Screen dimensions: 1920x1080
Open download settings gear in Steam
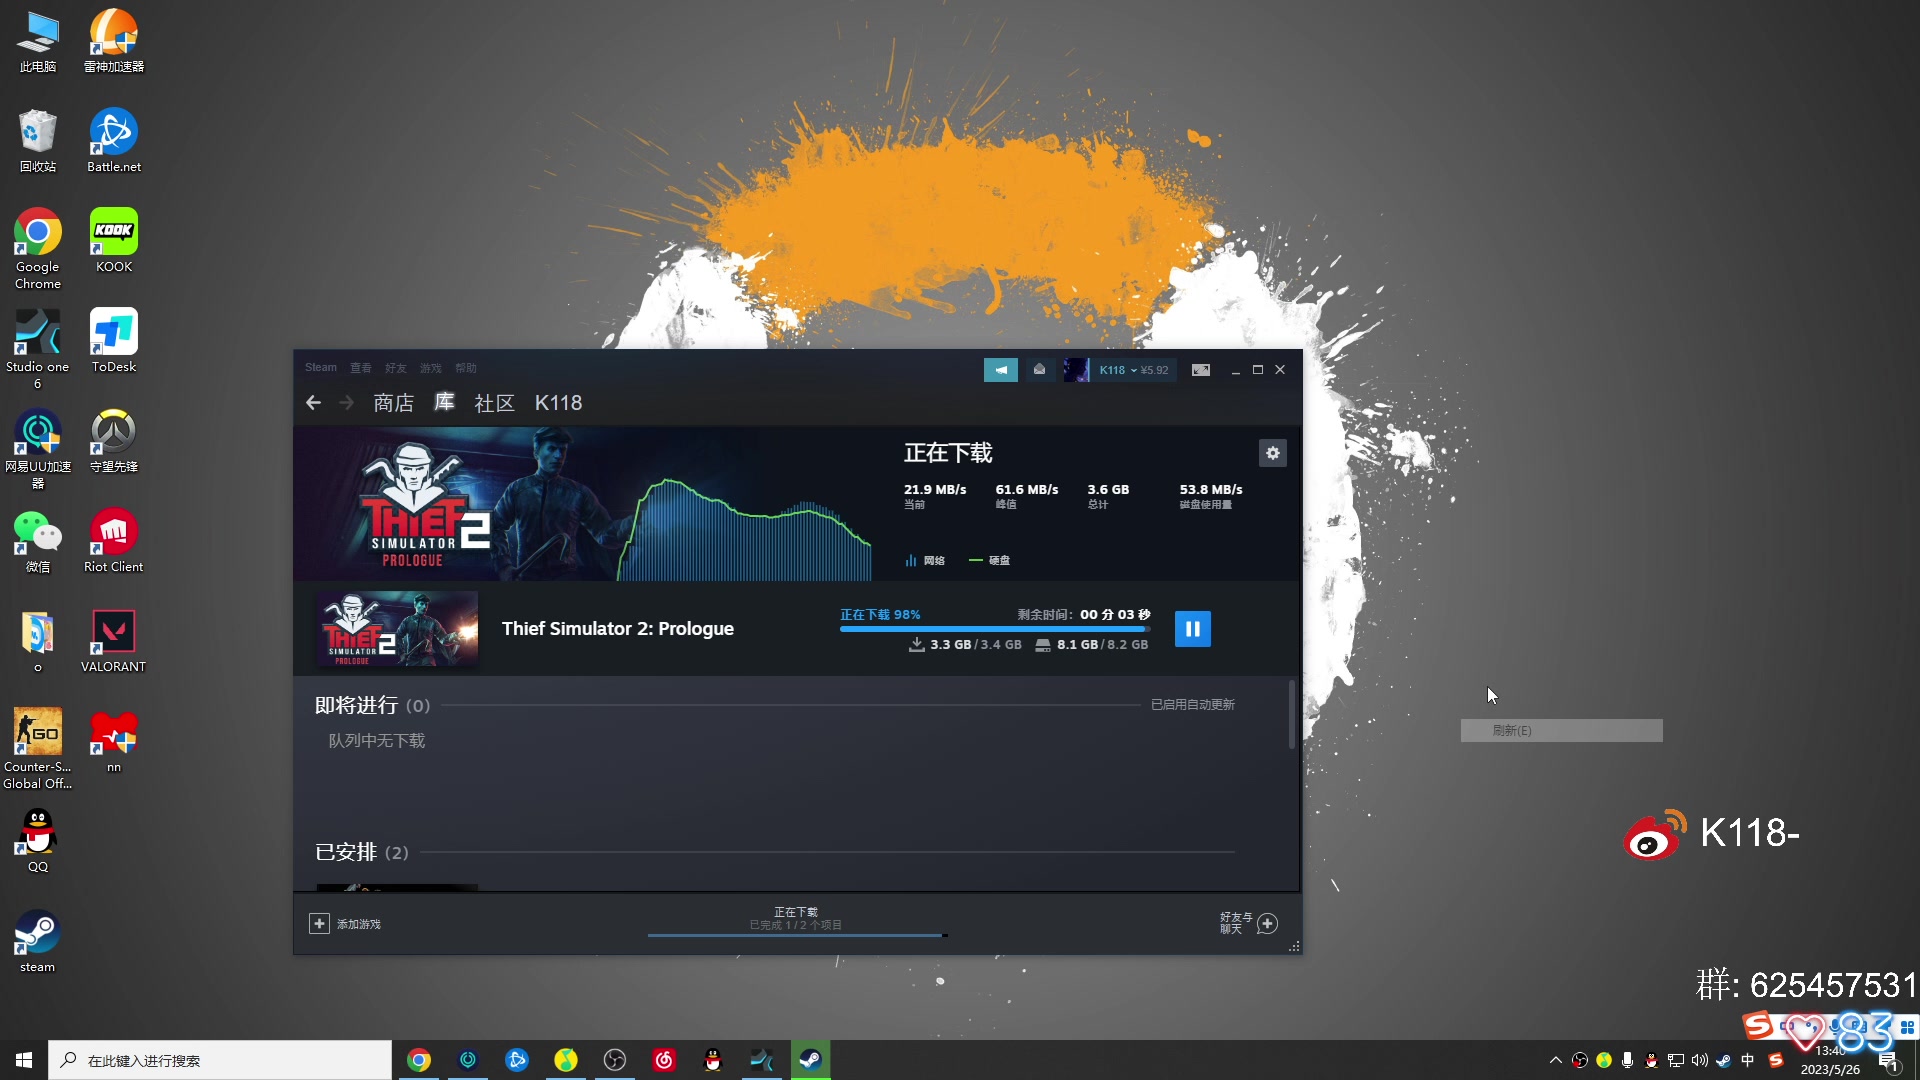point(1272,453)
